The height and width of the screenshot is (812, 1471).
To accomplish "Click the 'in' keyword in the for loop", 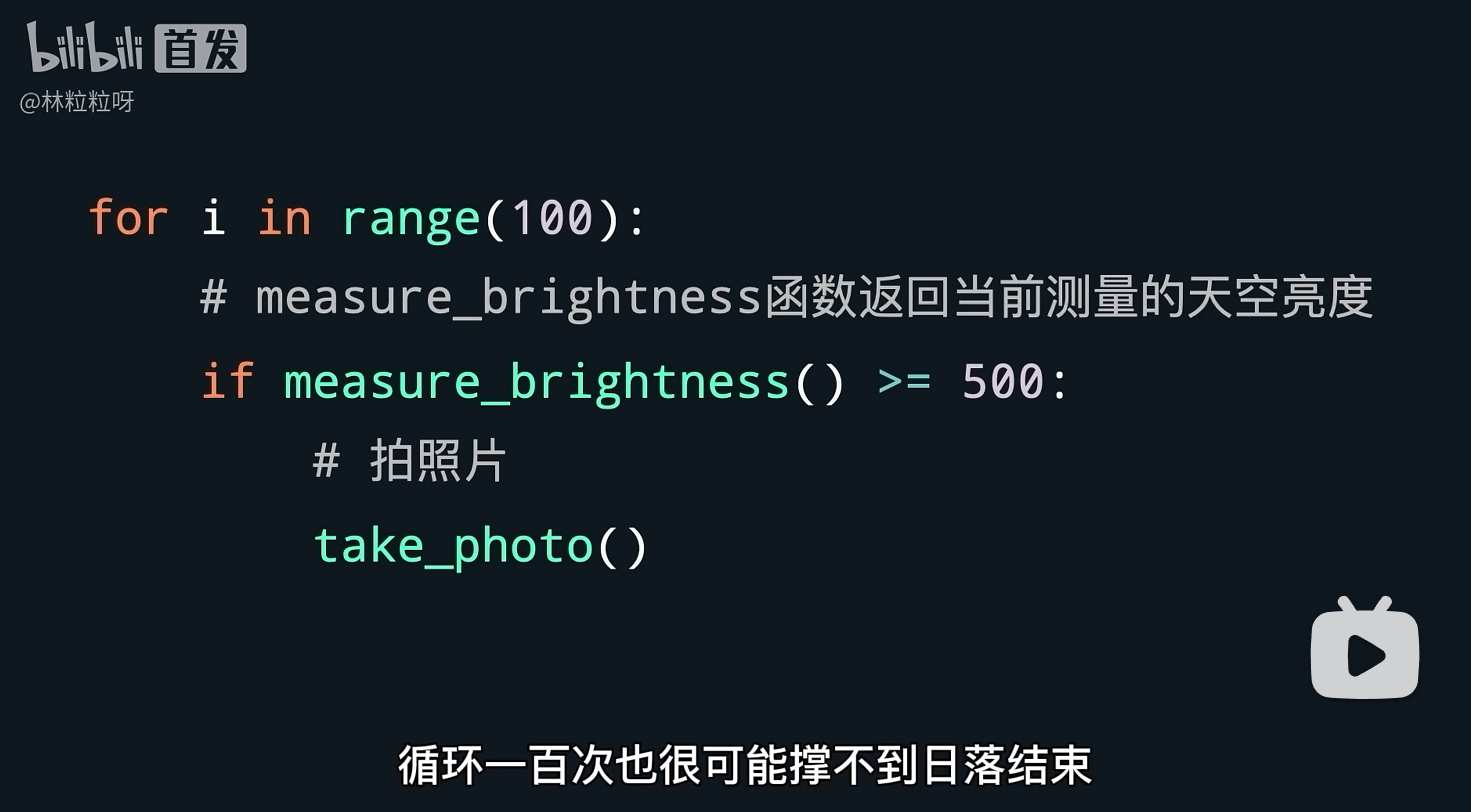I will tap(284, 217).
